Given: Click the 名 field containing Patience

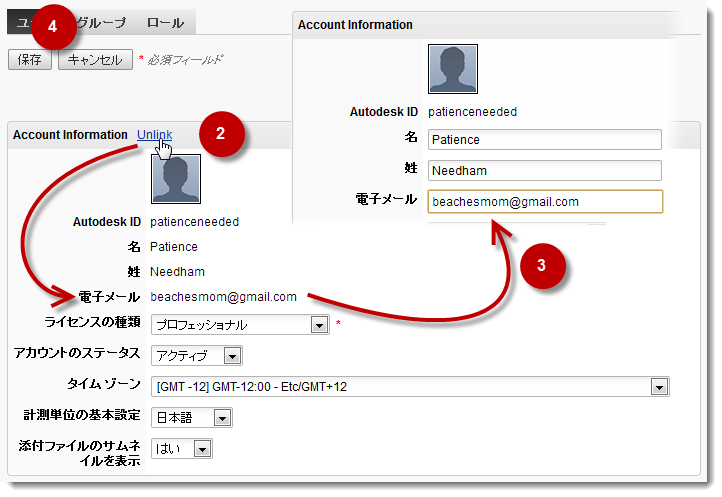Looking at the screenshot, I should 545,140.
